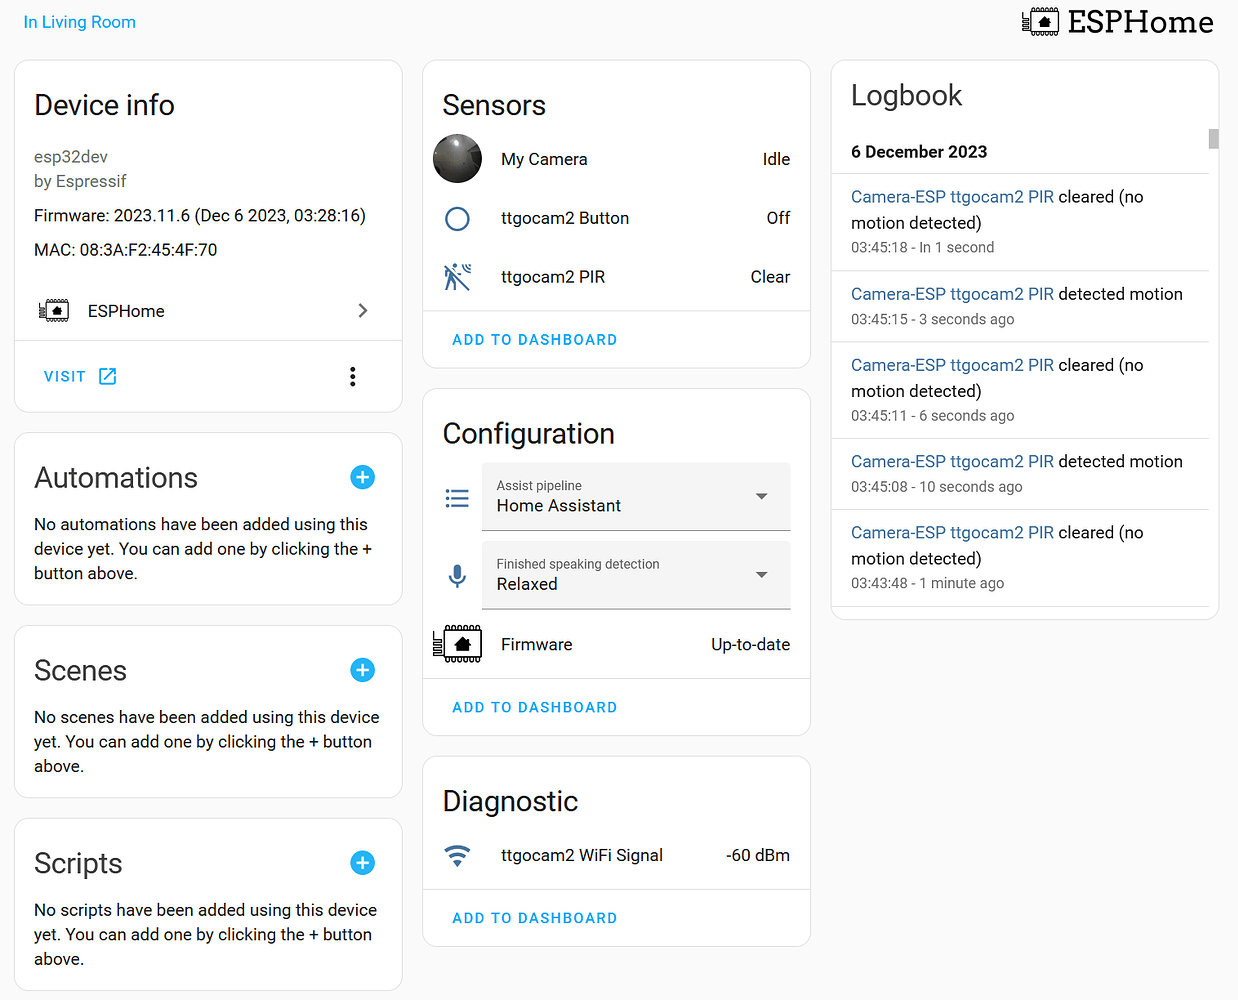The height and width of the screenshot is (1000, 1238).
Task: Open the Camera-ESP ttgocam2 PIR logbook entry
Action: (x=951, y=197)
